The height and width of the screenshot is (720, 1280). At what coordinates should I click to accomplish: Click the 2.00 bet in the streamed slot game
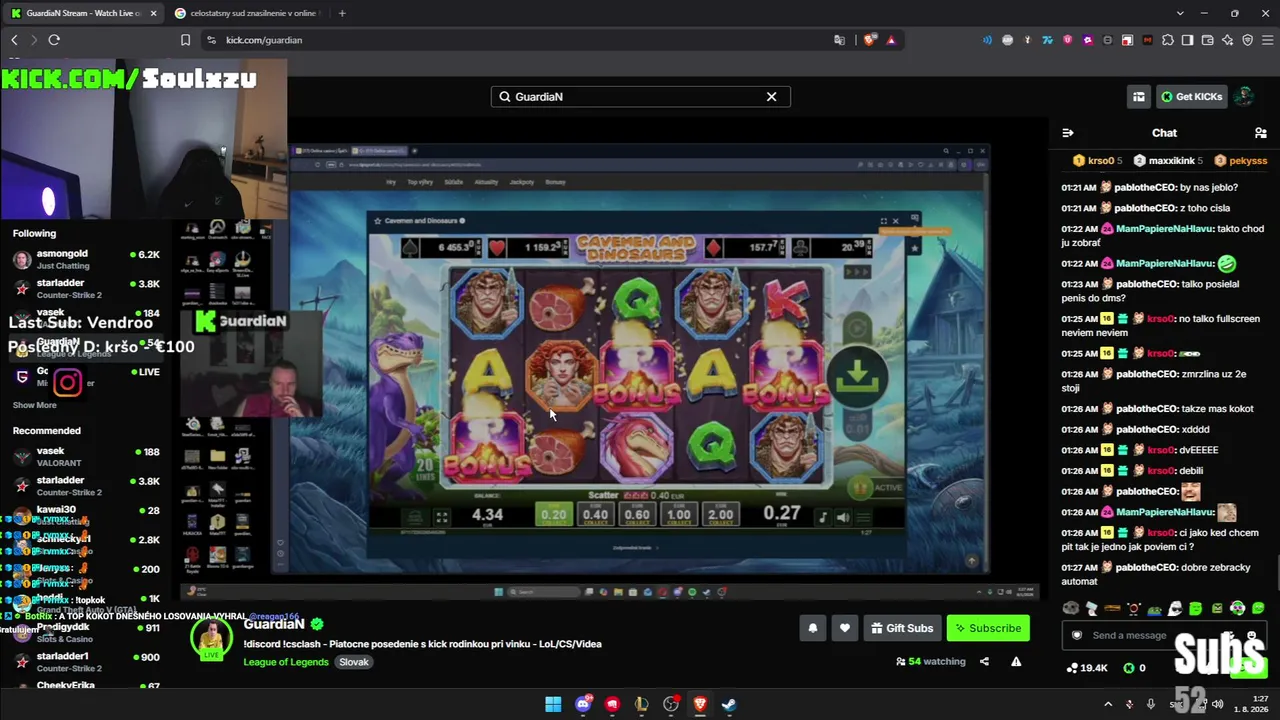pyautogui.click(x=720, y=514)
